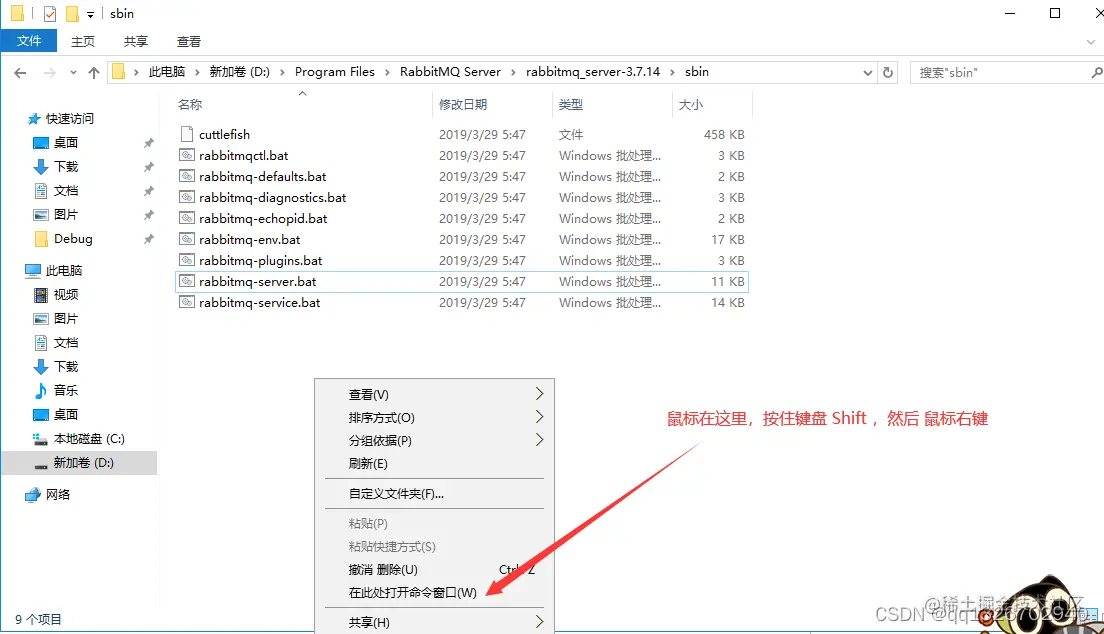Open the 文件 ribbon tab
This screenshot has width=1104, height=634.
click(x=29, y=41)
